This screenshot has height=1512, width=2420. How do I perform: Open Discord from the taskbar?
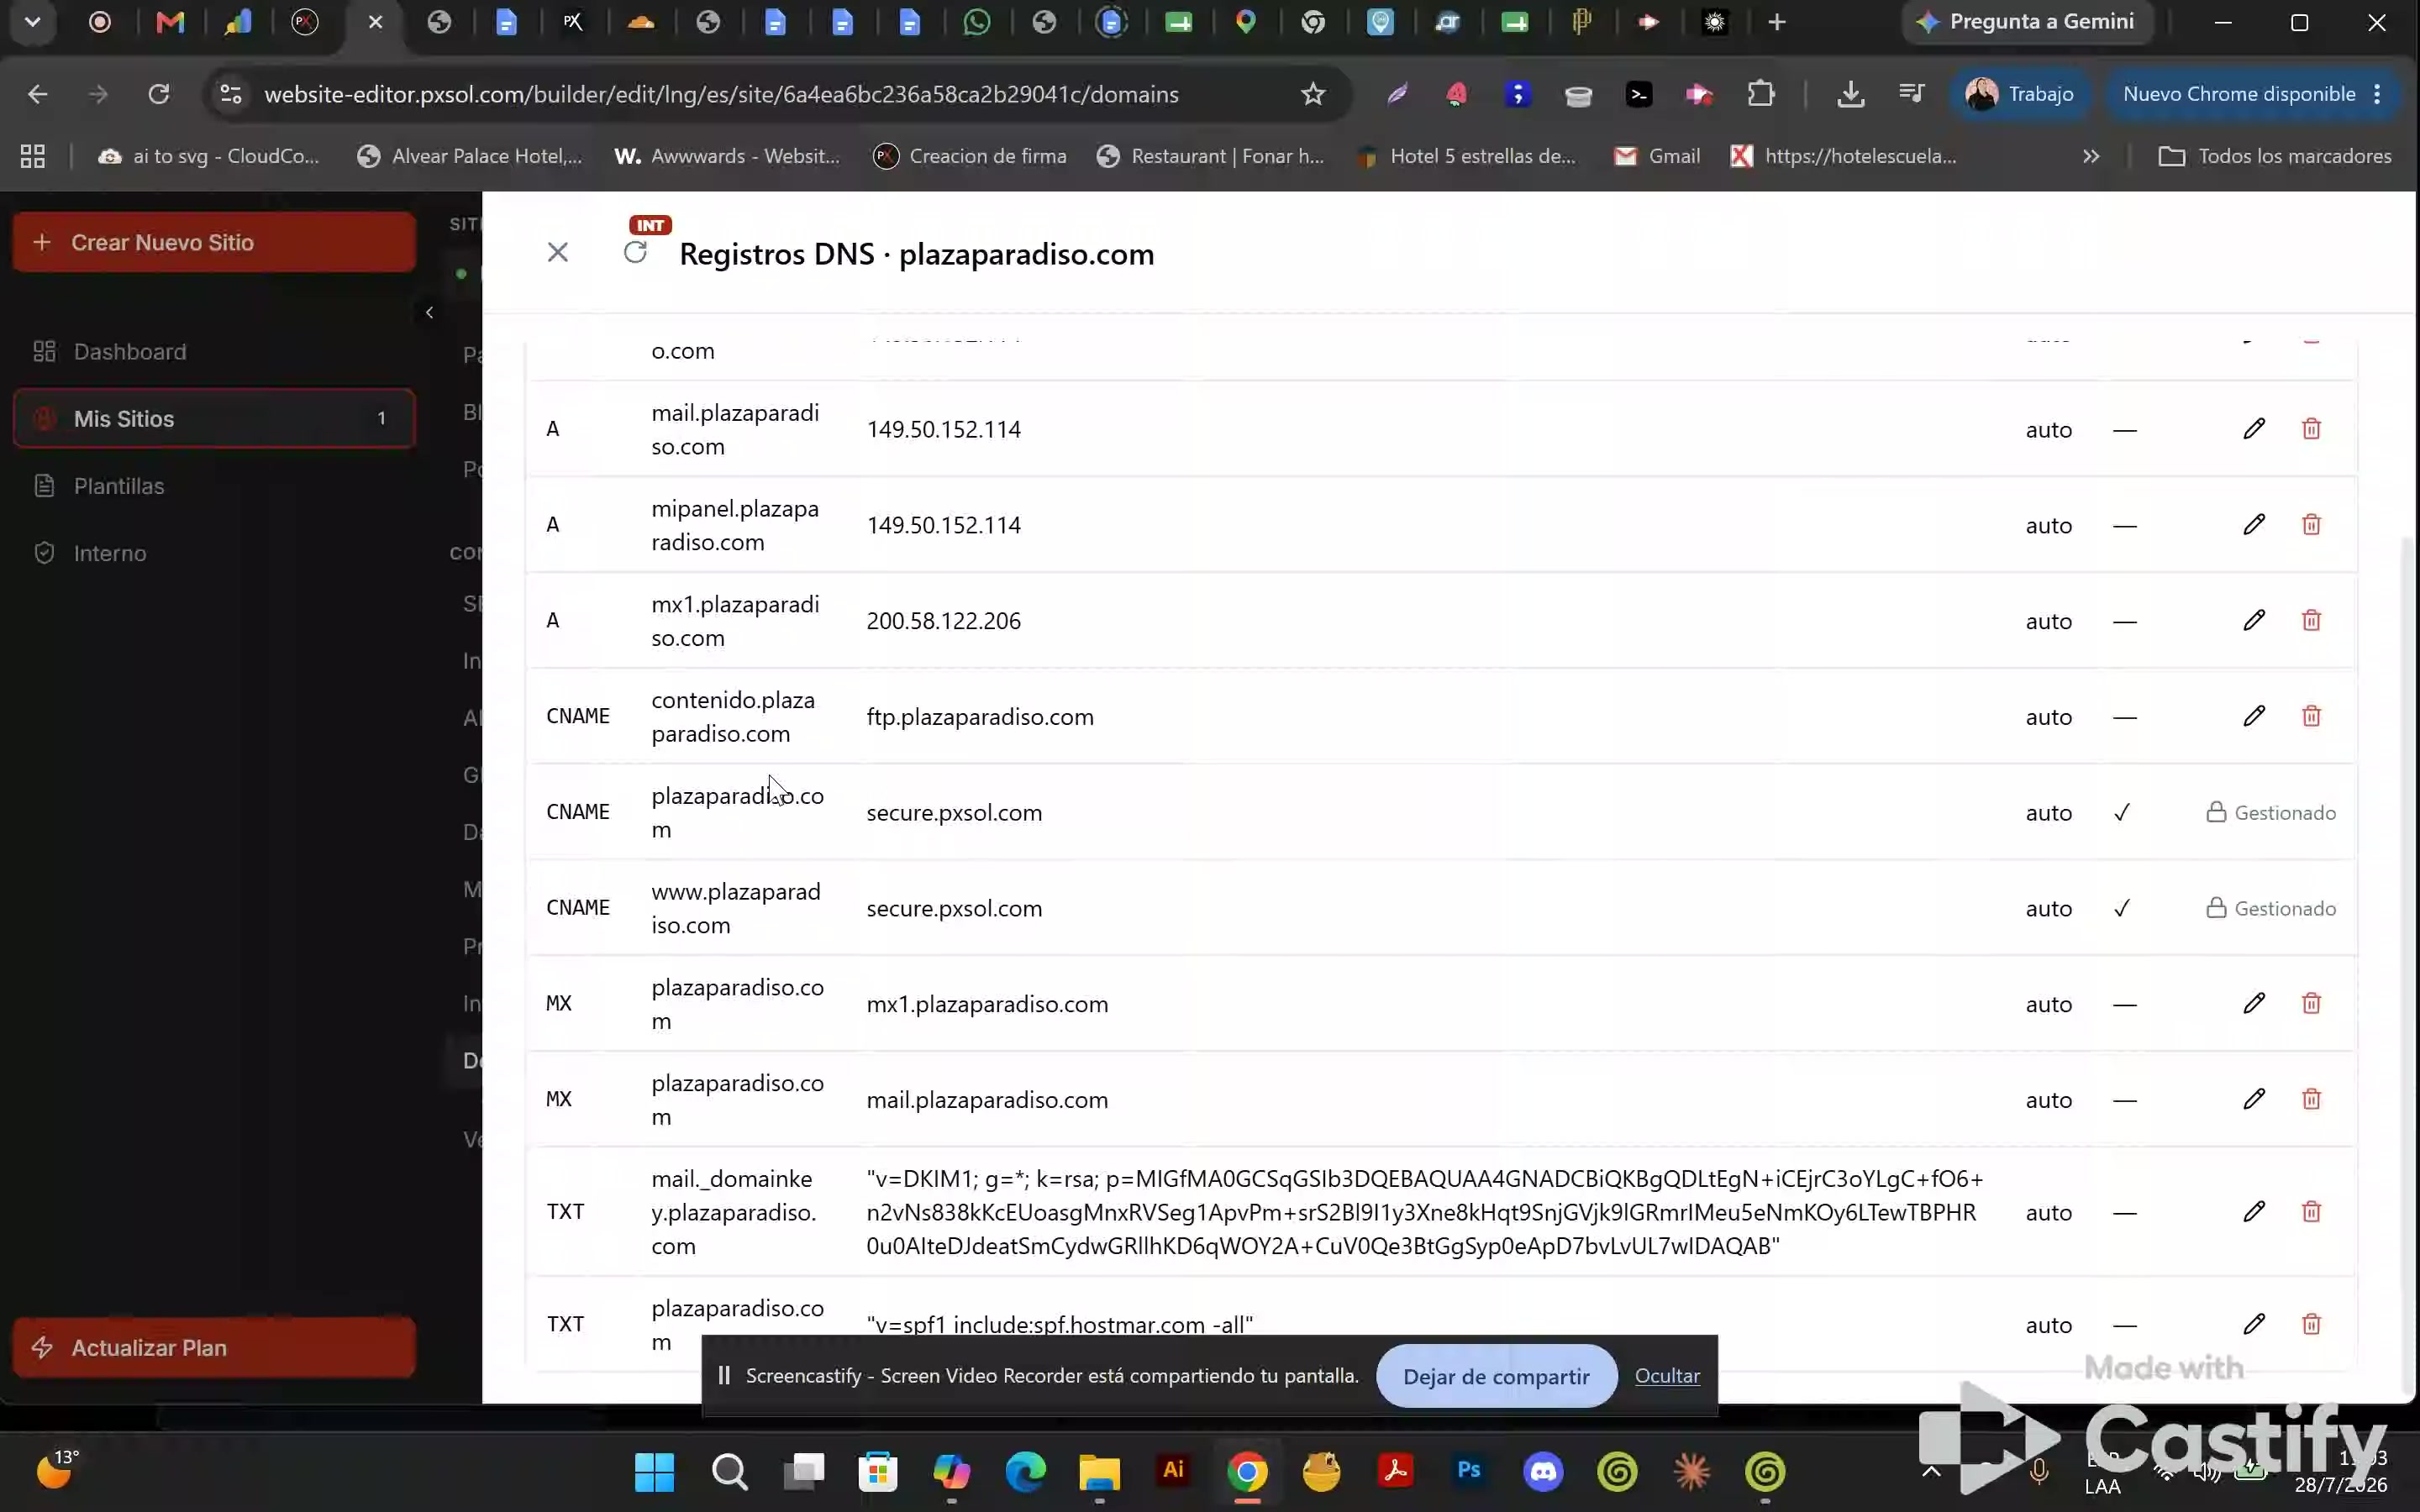1543,1471
